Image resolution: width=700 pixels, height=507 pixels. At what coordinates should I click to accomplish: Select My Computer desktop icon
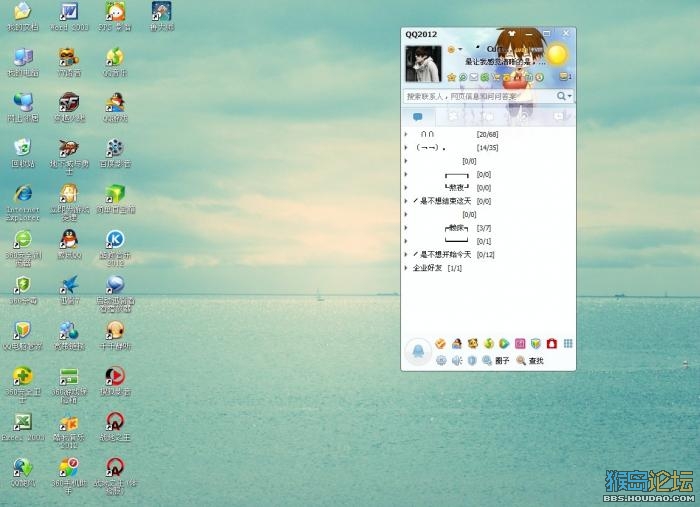pos(23,62)
